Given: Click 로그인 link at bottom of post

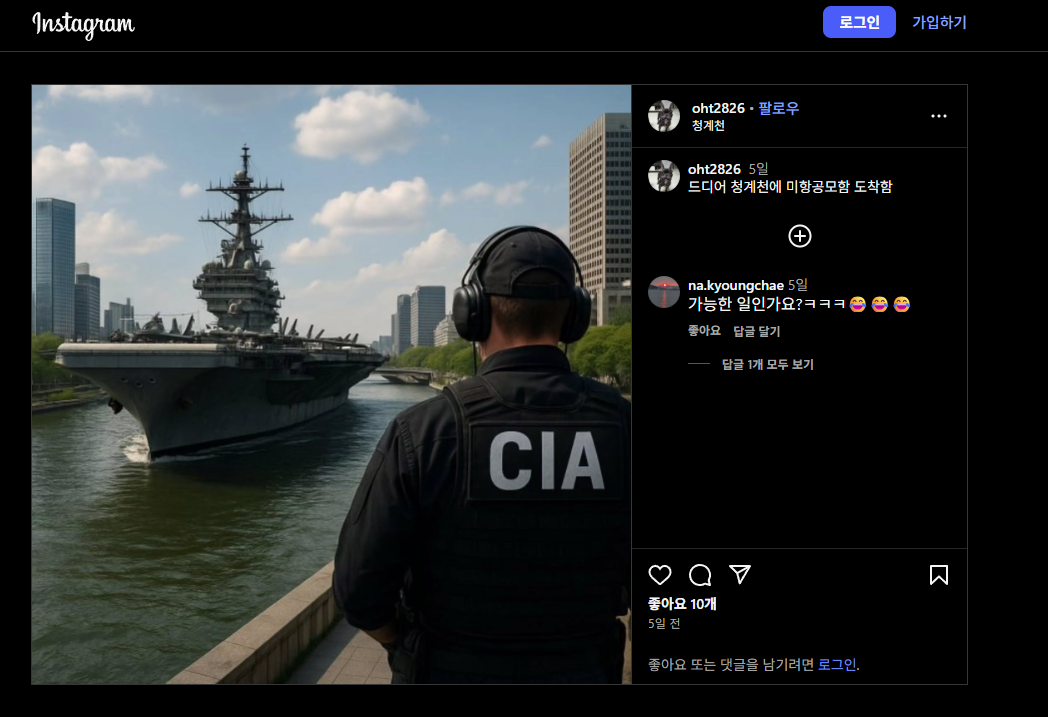Looking at the screenshot, I should 837,664.
